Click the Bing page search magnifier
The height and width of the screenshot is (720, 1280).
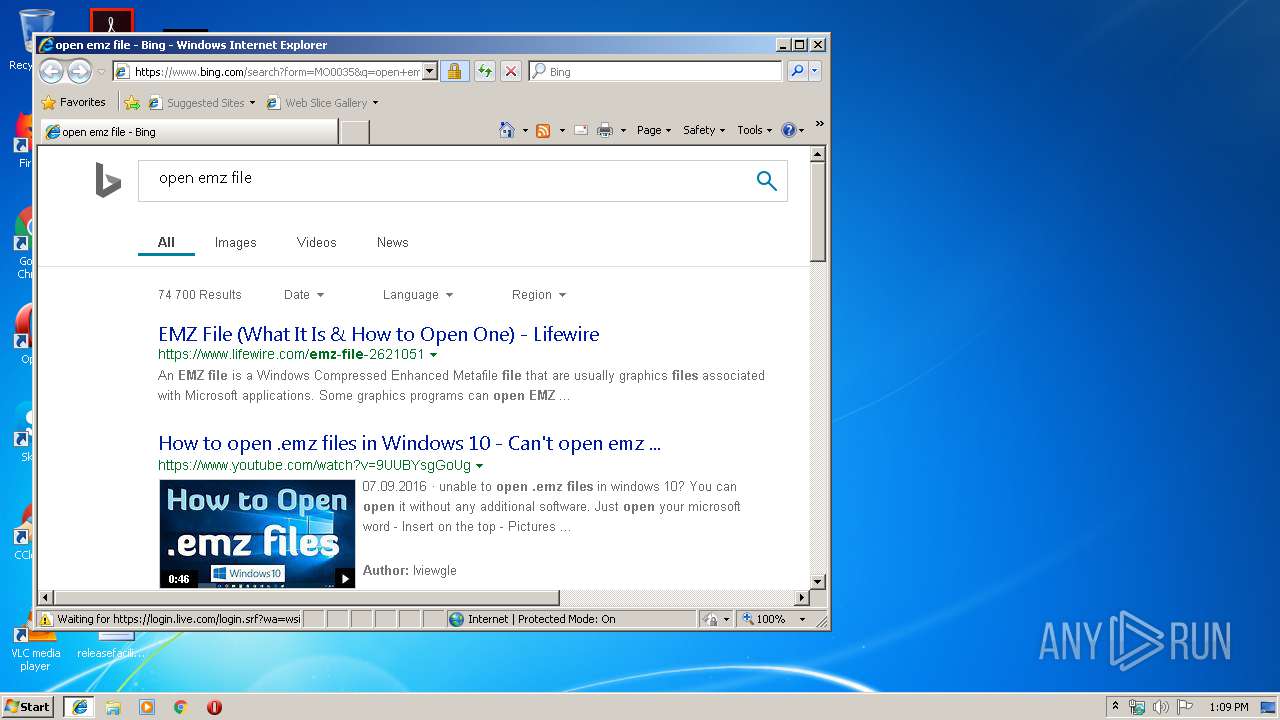pyautogui.click(x=767, y=180)
